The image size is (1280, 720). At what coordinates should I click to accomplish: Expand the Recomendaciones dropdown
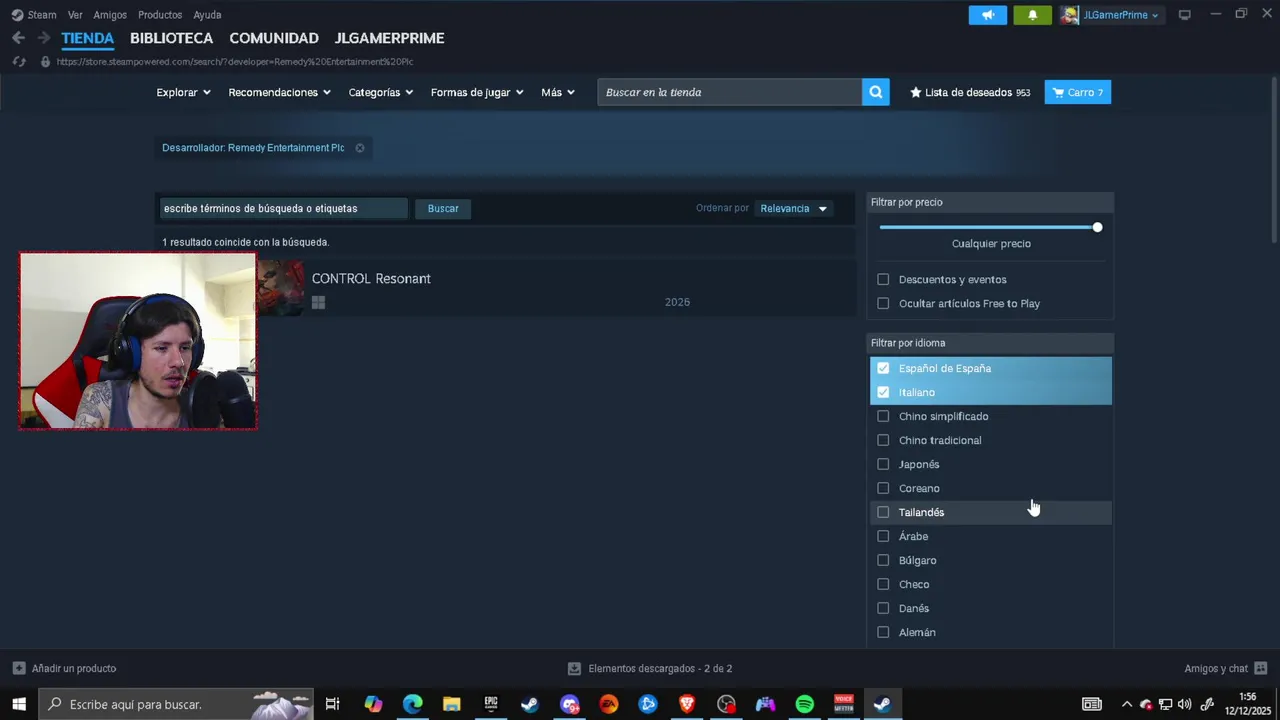coord(279,92)
